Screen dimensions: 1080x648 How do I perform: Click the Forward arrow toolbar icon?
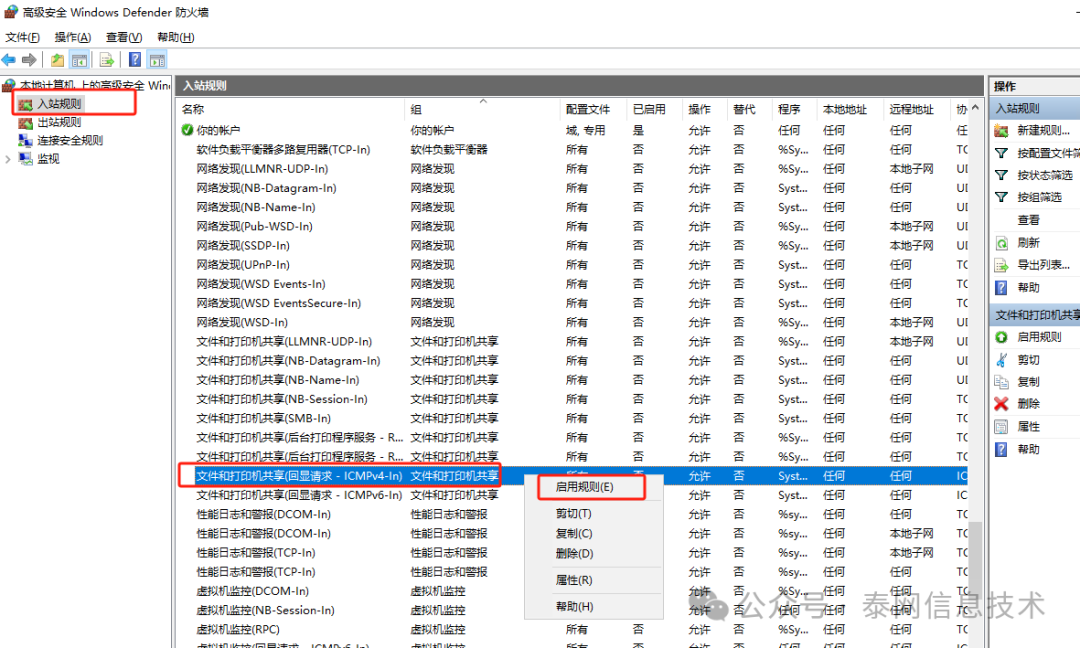29,60
